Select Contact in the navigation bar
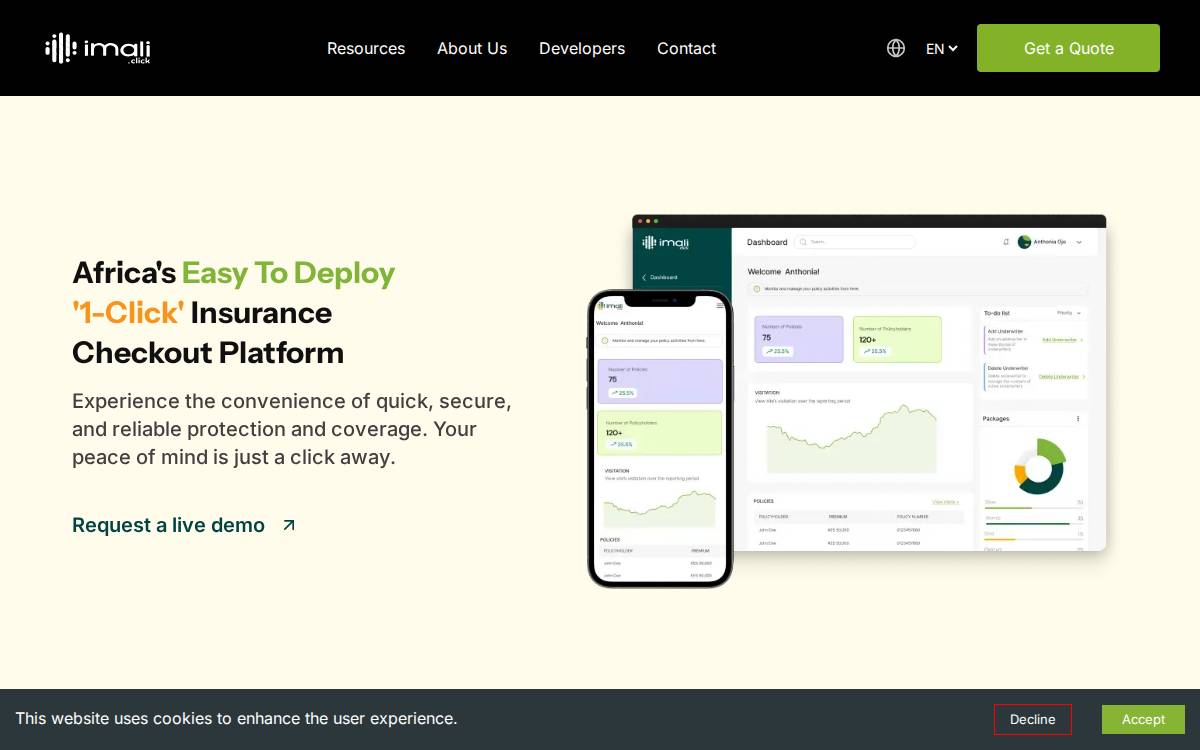Screen dimensions: 1200x750 pos(686,48)
